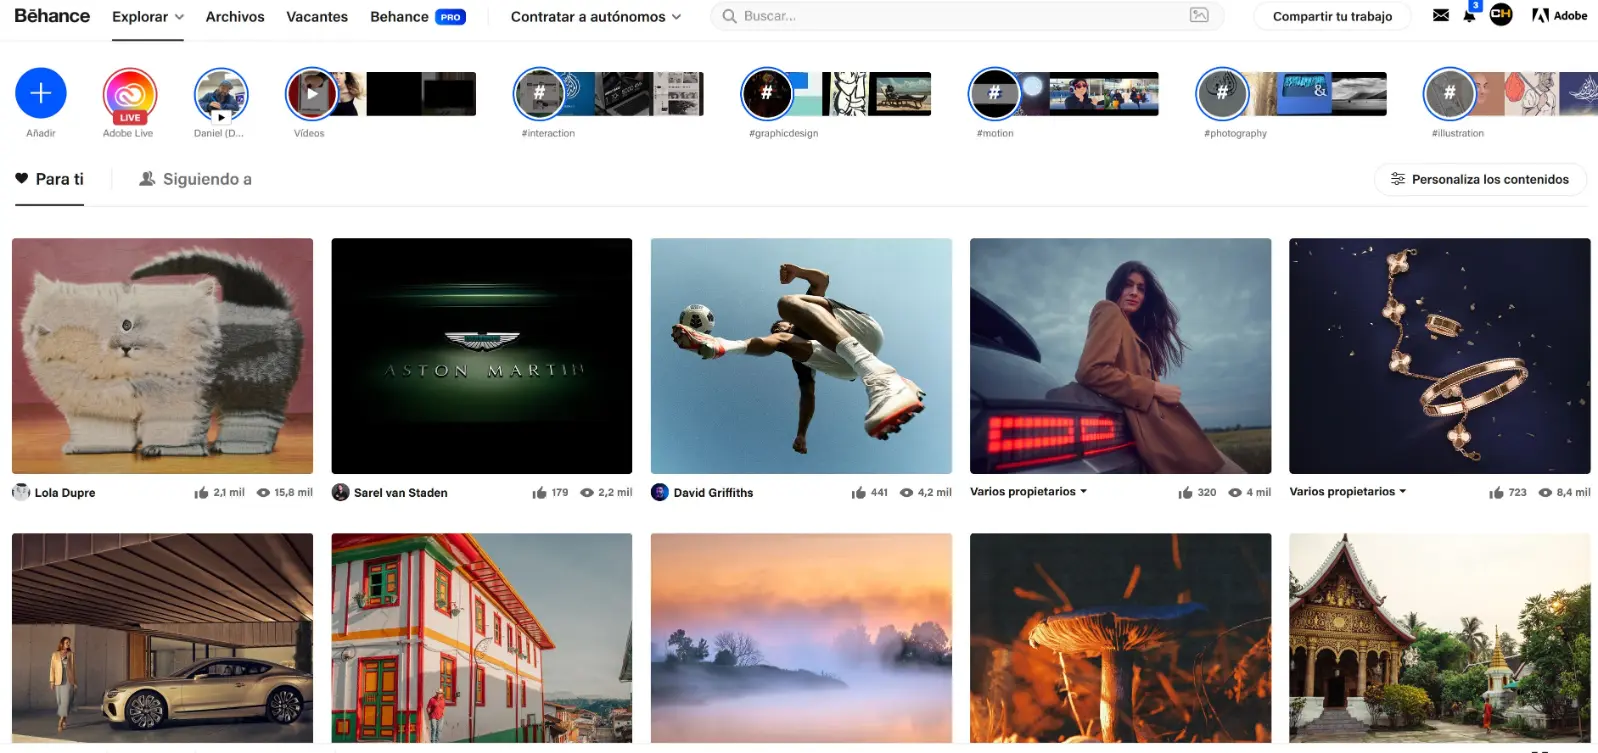Click David Griffiths' avatar icon

660,492
